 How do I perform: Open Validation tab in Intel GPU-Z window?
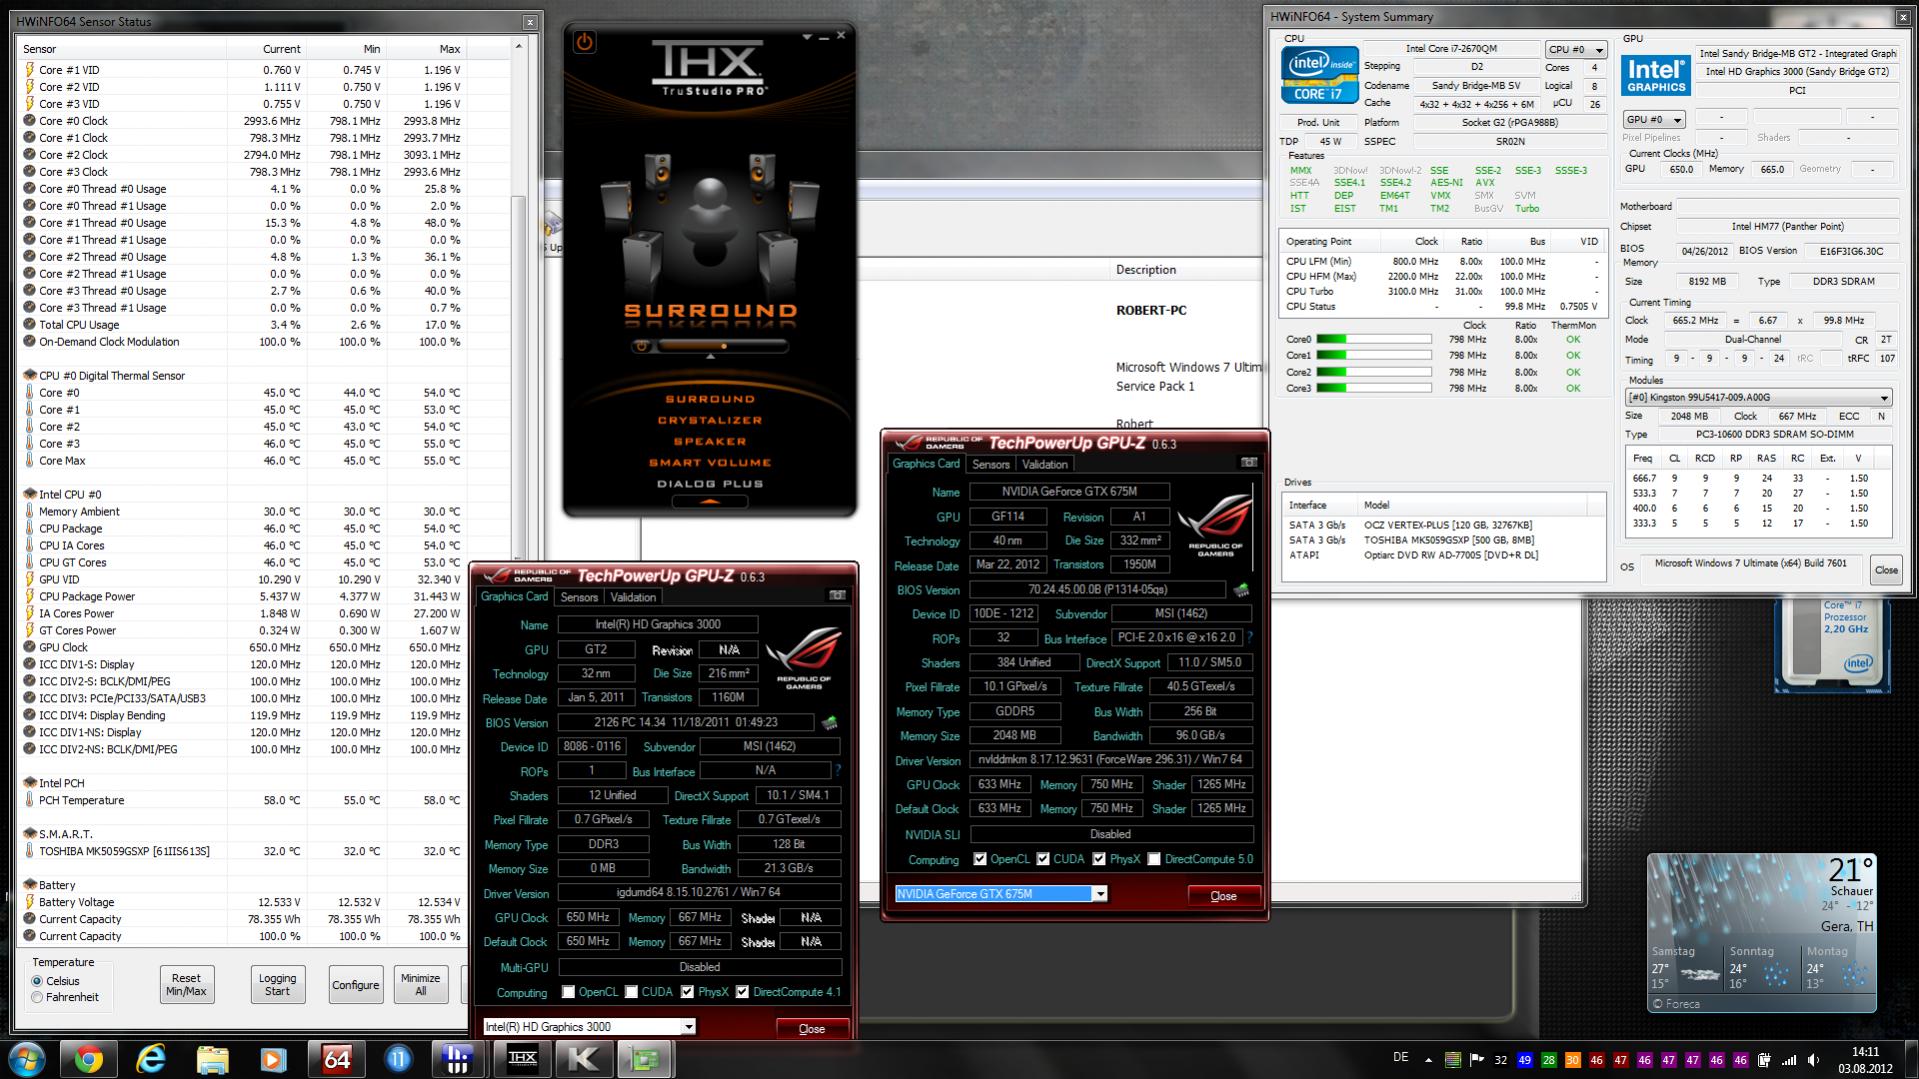[x=633, y=597]
